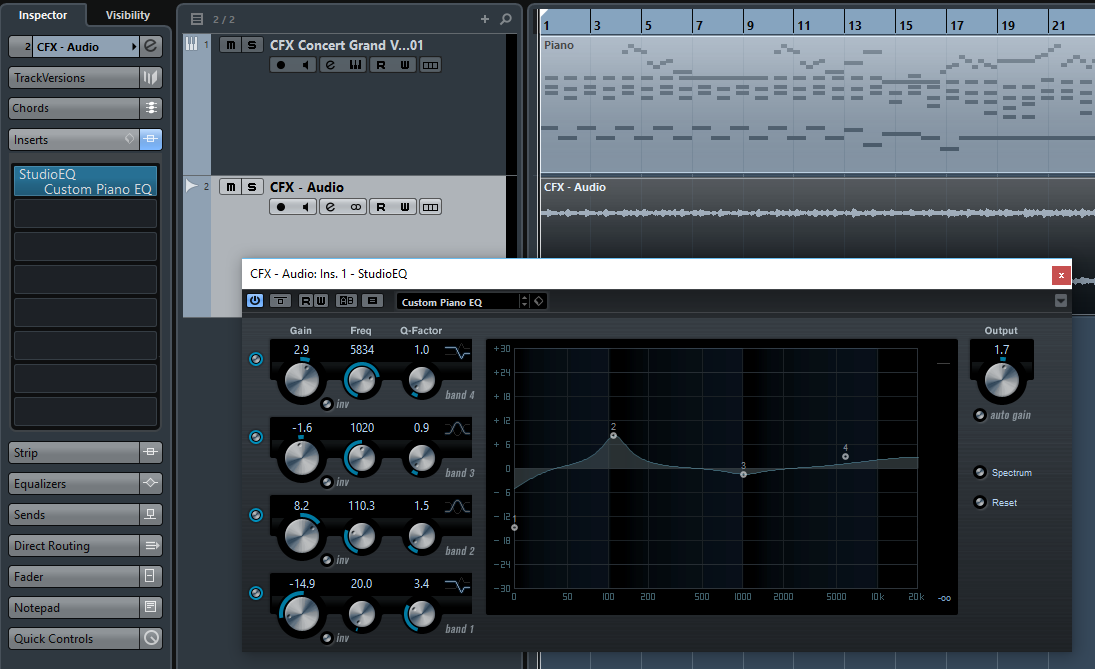Open the Notepad section
This screenshot has height=669, width=1095.
85,608
